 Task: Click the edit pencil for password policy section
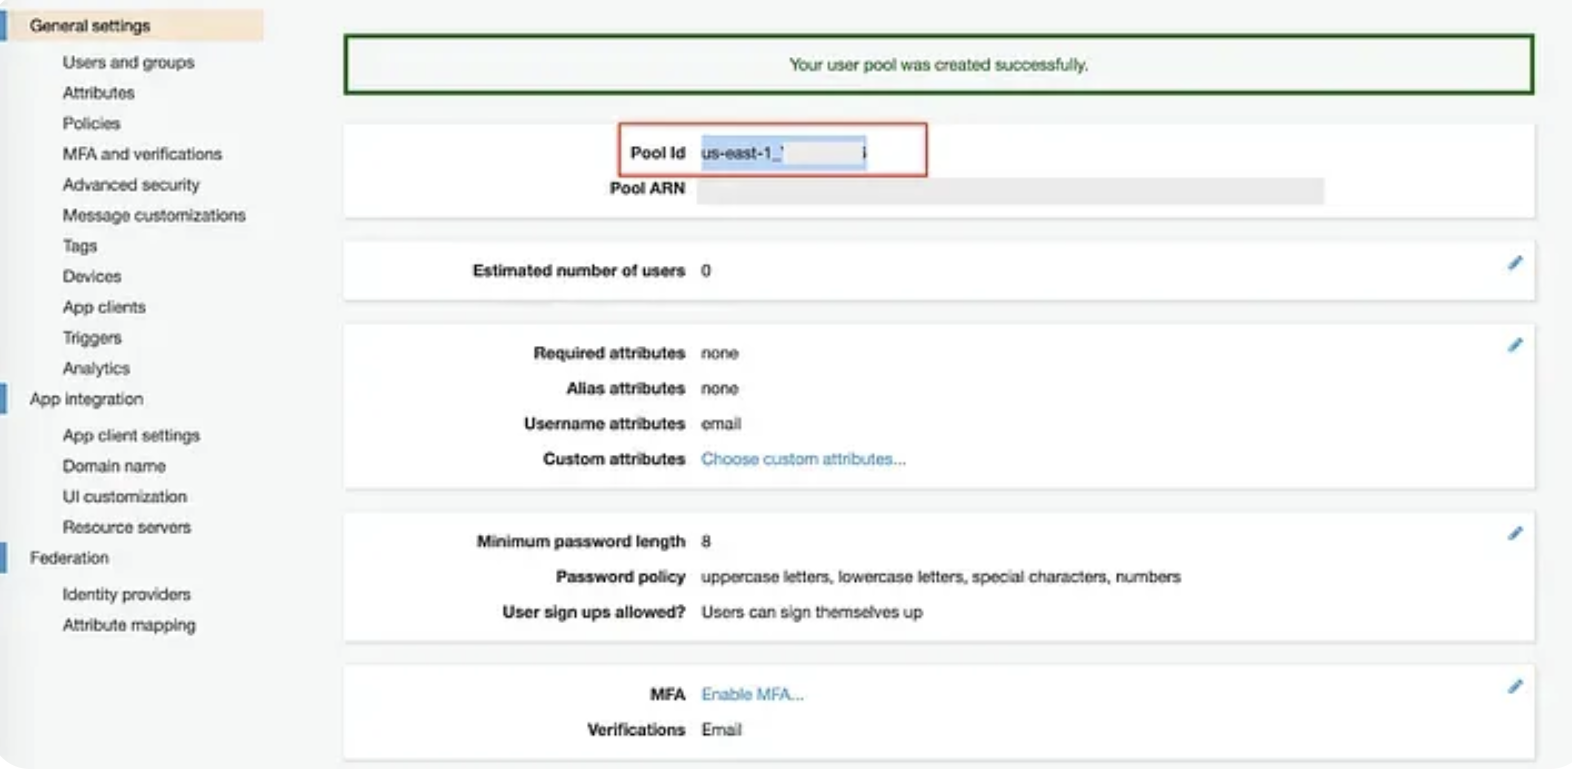pos(1515,534)
